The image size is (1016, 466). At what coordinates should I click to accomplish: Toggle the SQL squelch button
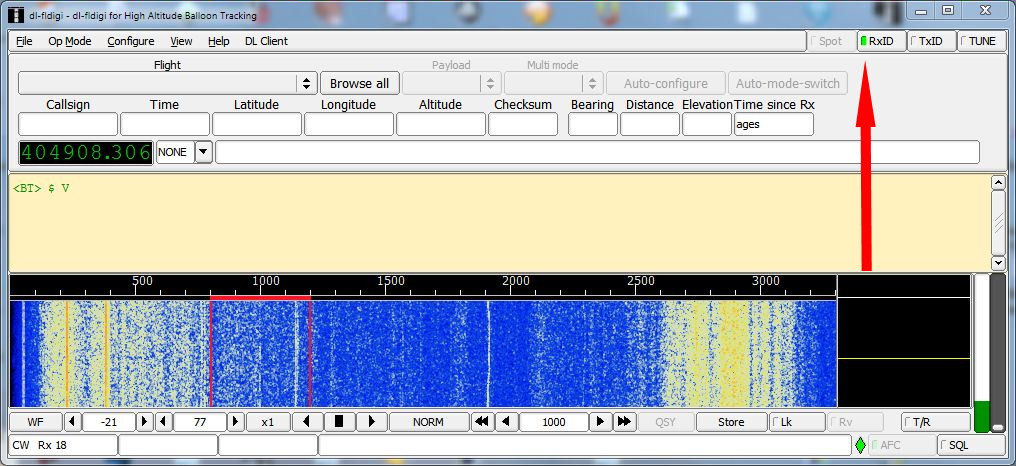pos(971,445)
